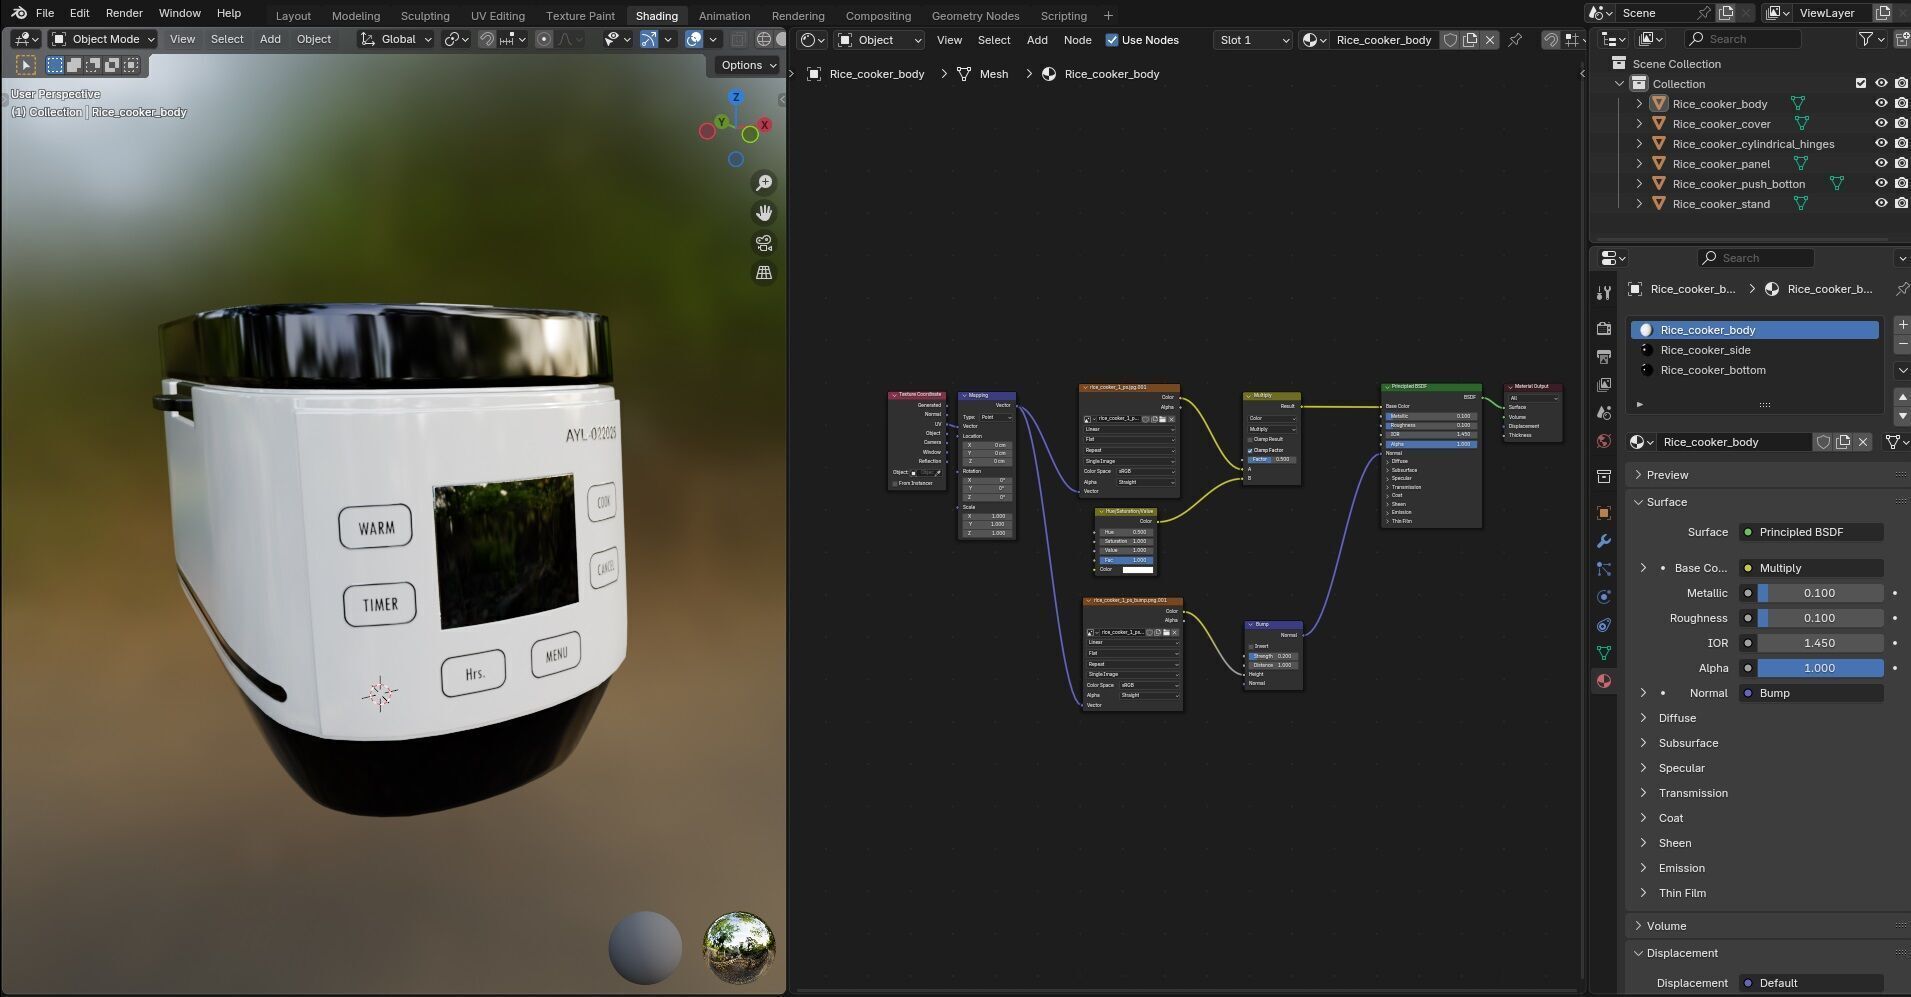This screenshot has width=1911, height=997.
Task: Open the View Layer properties tab
Action: [x=1604, y=385]
